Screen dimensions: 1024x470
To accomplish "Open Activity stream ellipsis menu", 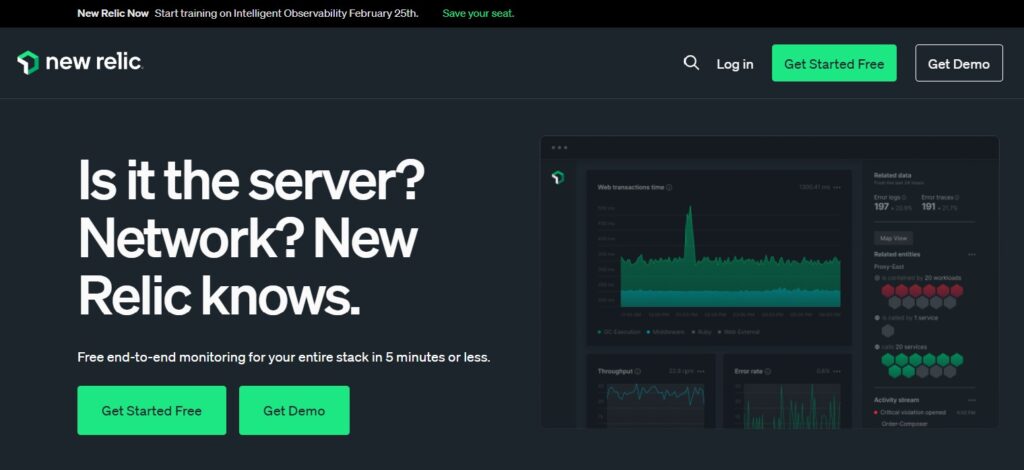I will (972, 400).
